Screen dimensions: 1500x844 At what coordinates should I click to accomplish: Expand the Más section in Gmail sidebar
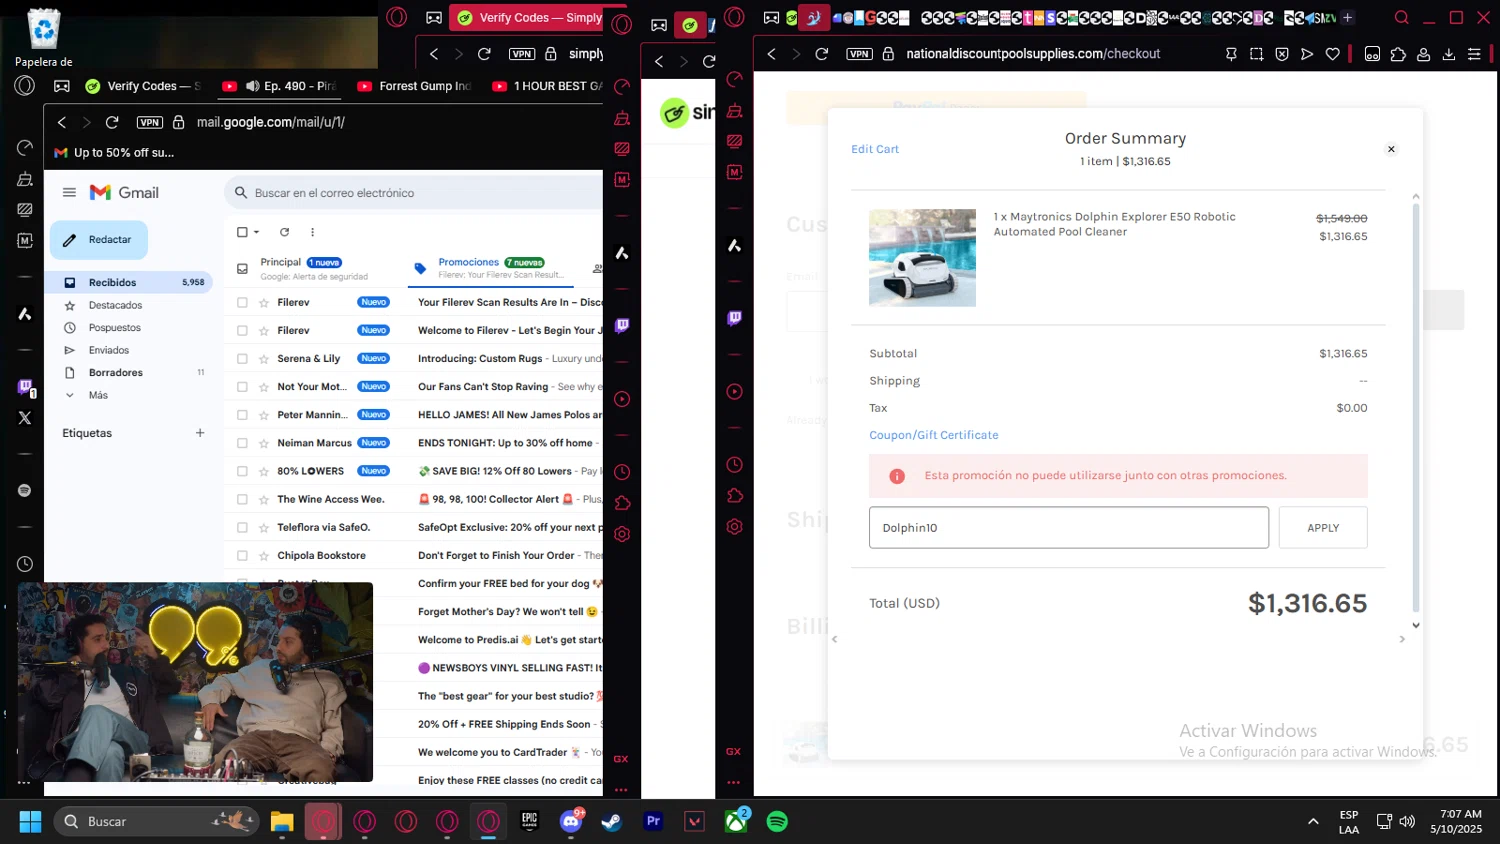(98, 395)
